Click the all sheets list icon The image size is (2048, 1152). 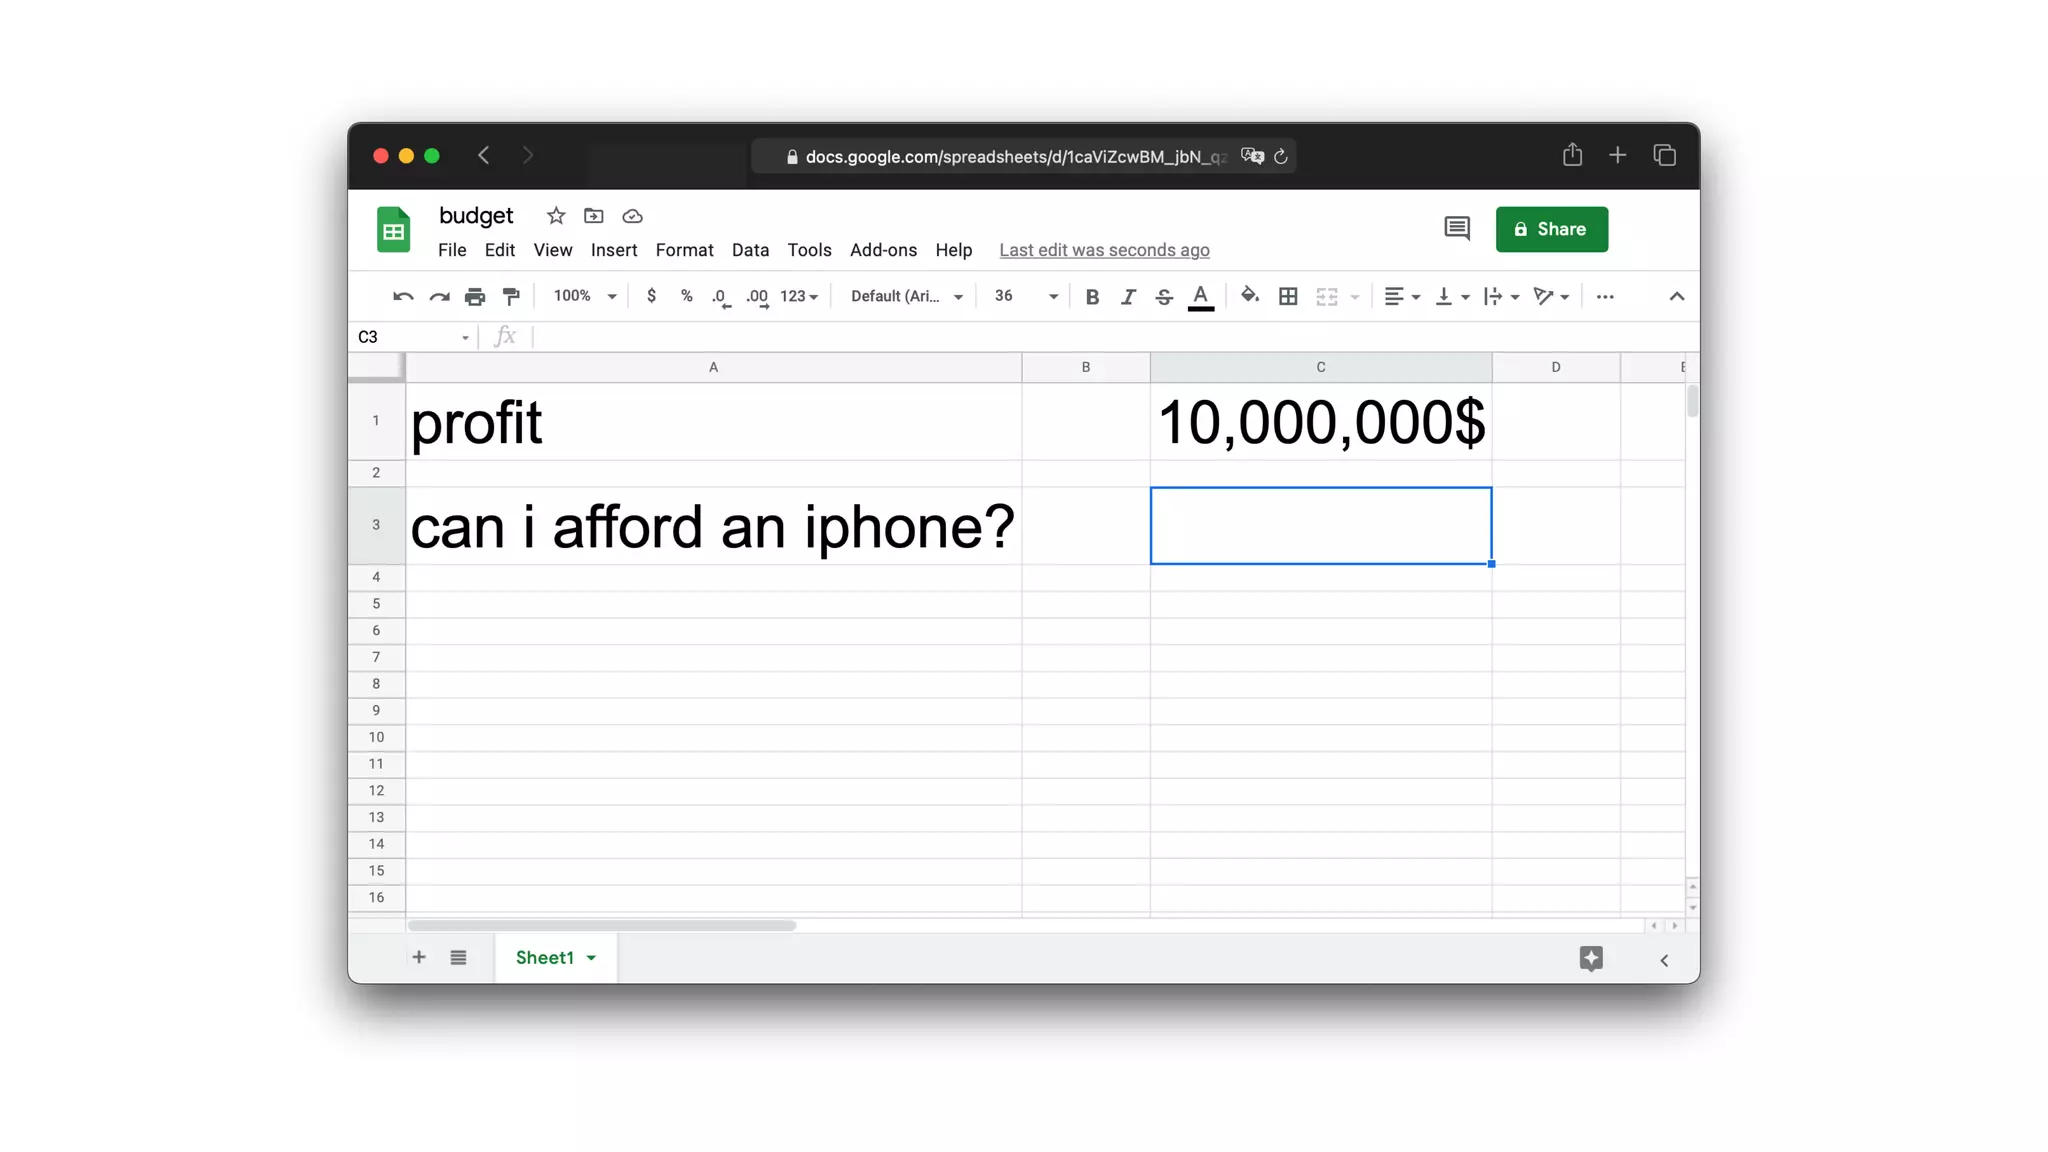458,958
